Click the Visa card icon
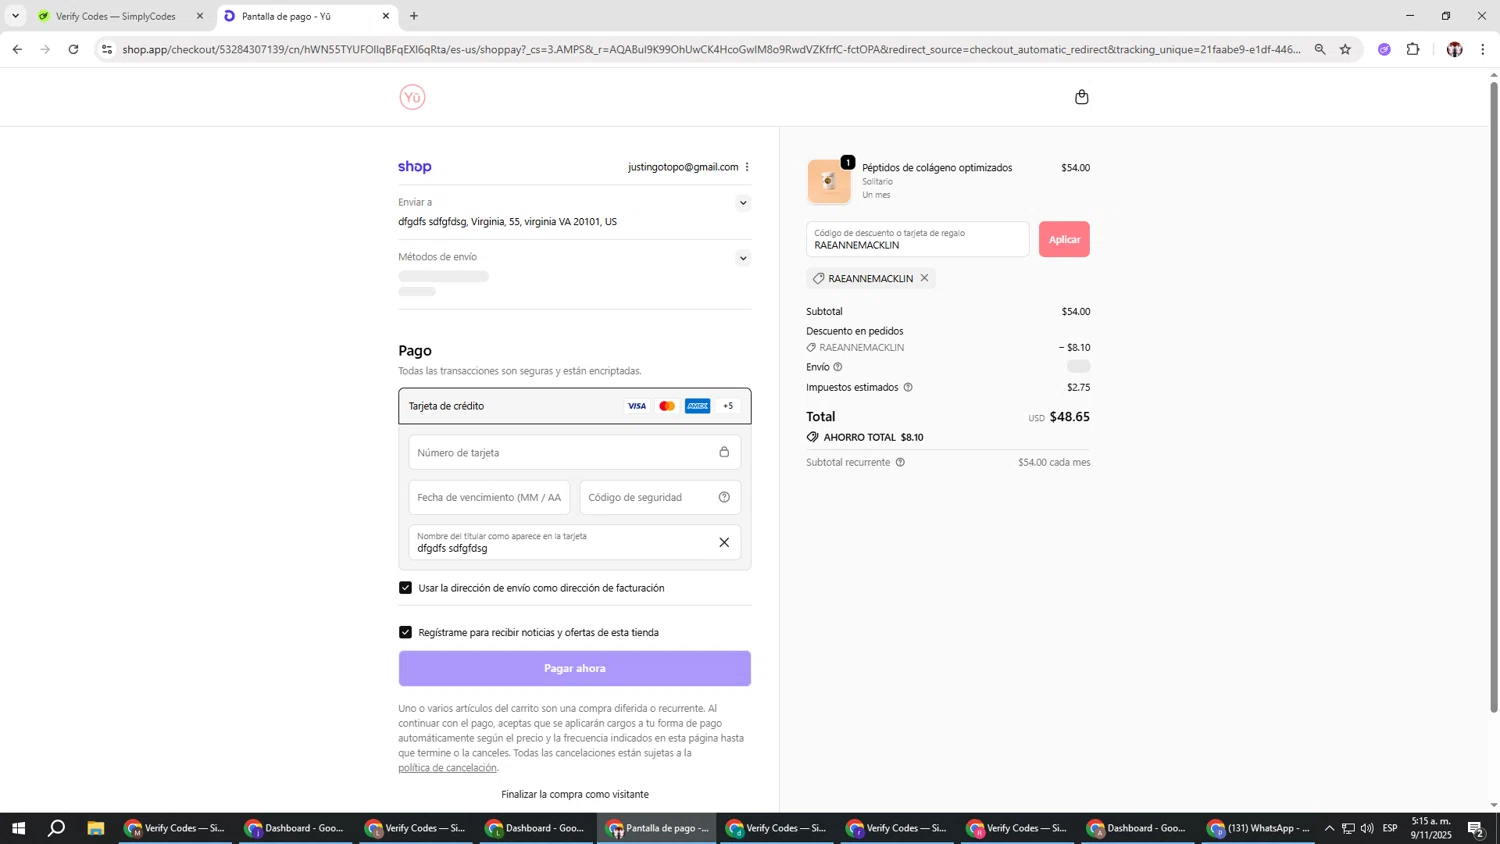Viewport: 1500px width, 844px height. click(636, 406)
